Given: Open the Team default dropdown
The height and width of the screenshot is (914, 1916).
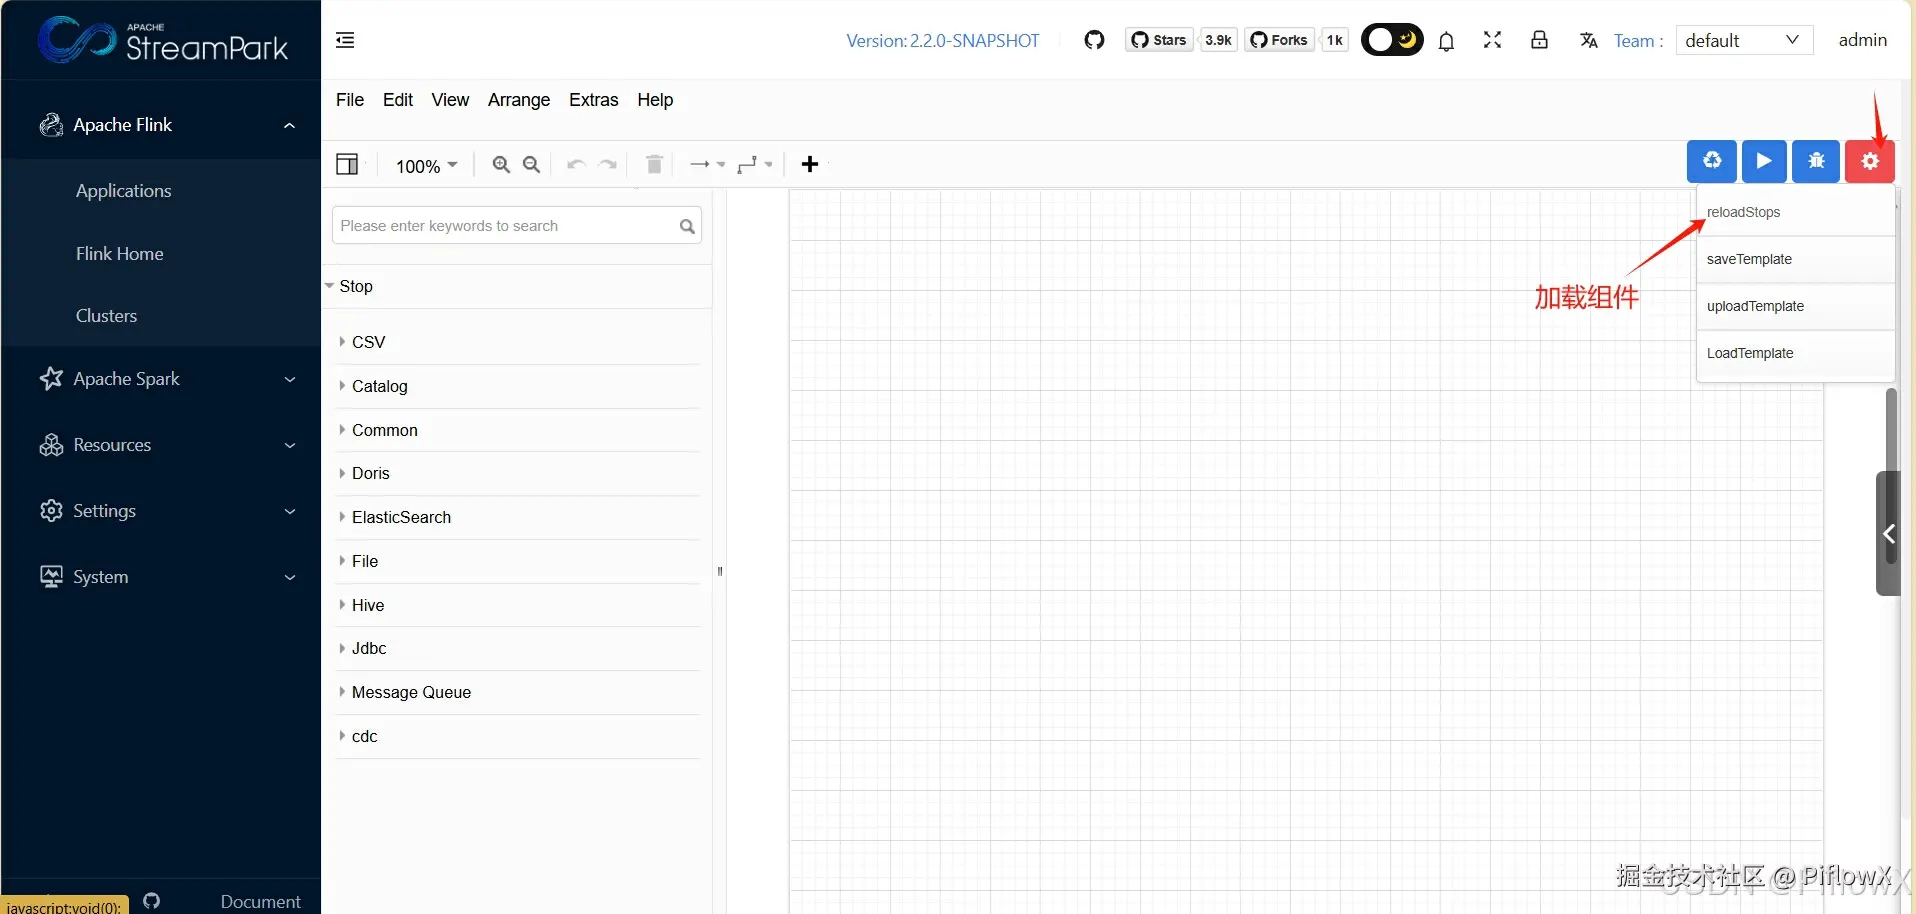Looking at the screenshot, I should coord(1744,40).
